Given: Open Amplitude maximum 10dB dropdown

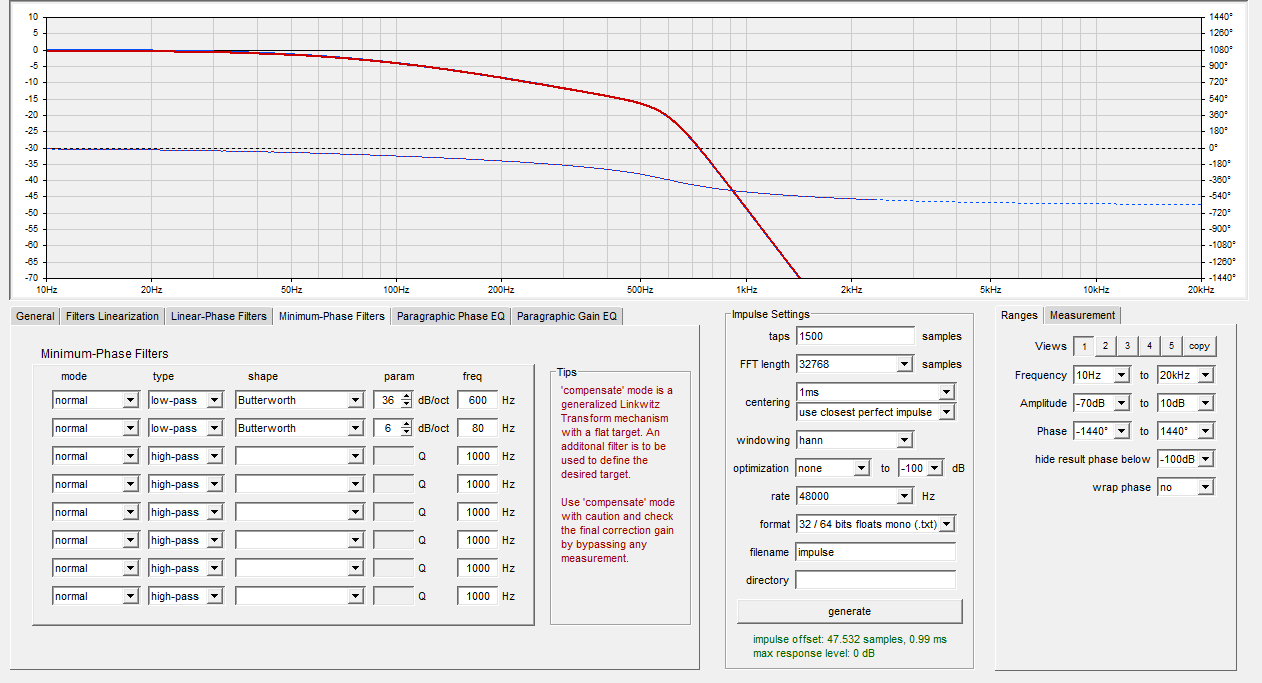Looking at the screenshot, I should click(1186, 403).
